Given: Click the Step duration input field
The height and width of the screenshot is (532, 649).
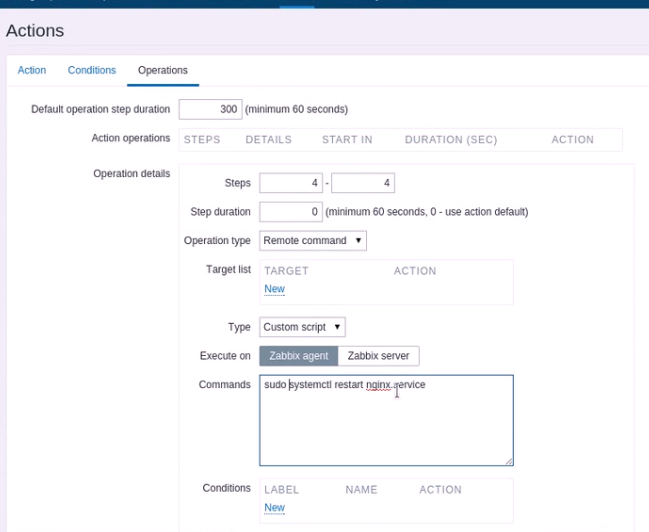Looking at the screenshot, I should click(x=291, y=212).
